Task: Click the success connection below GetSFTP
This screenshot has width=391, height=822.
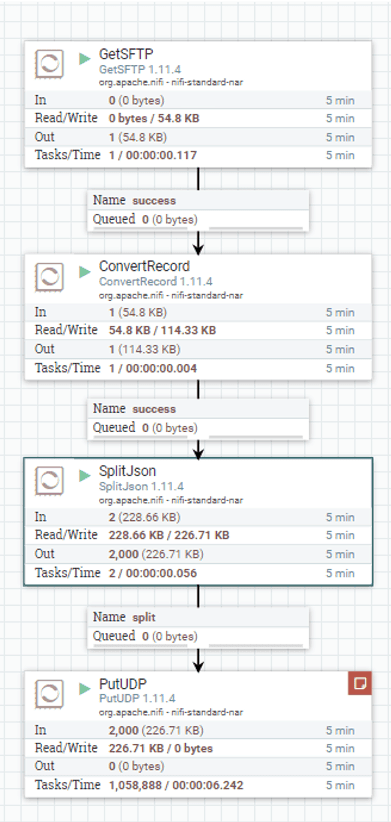Action: coord(198,210)
